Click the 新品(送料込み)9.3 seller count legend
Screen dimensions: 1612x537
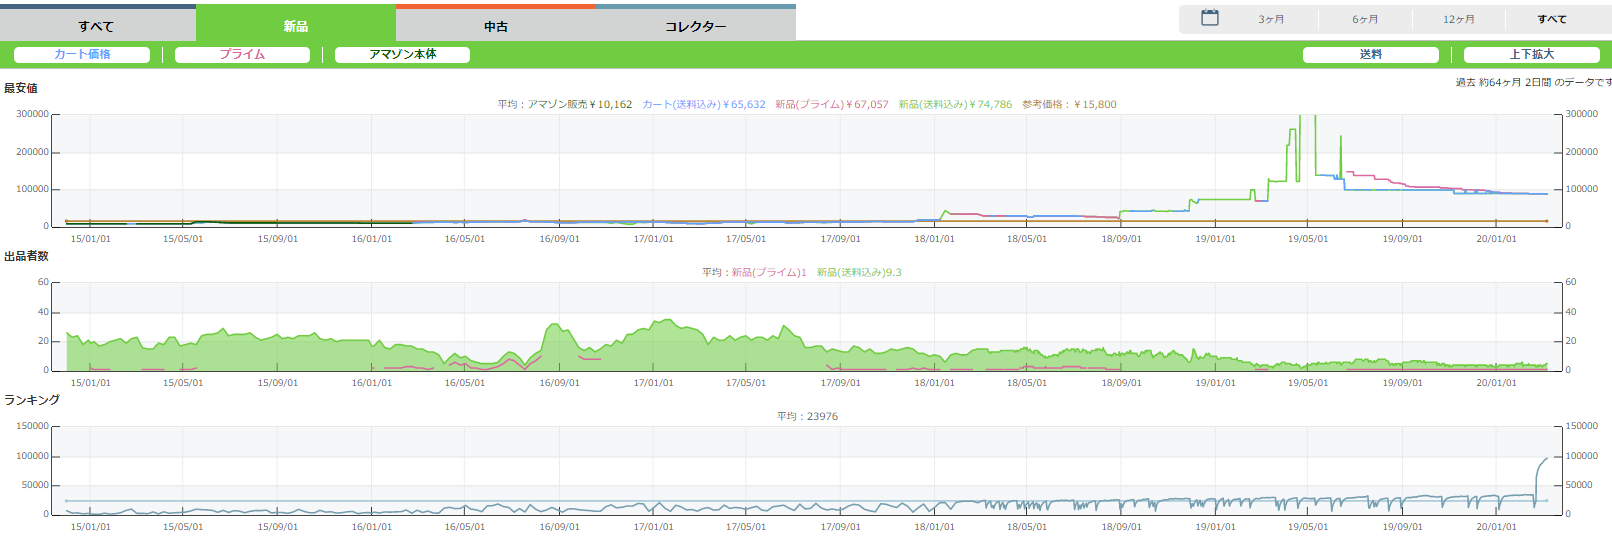[x=858, y=272]
